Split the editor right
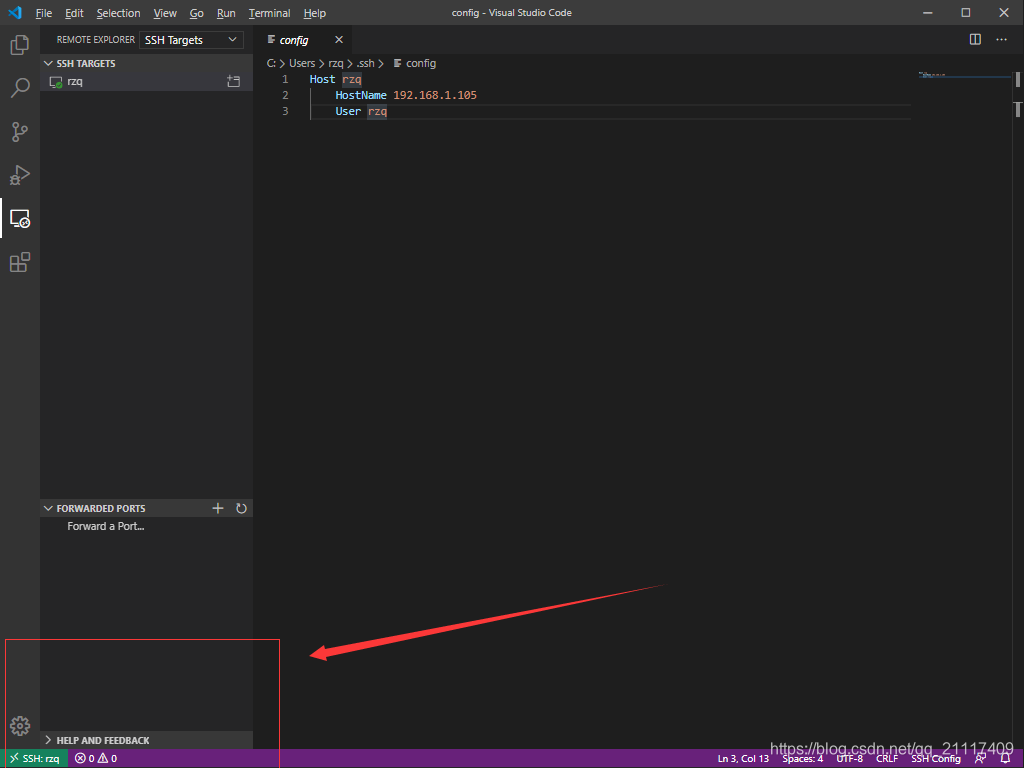Viewport: 1024px width, 768px height. pos(975,40)
